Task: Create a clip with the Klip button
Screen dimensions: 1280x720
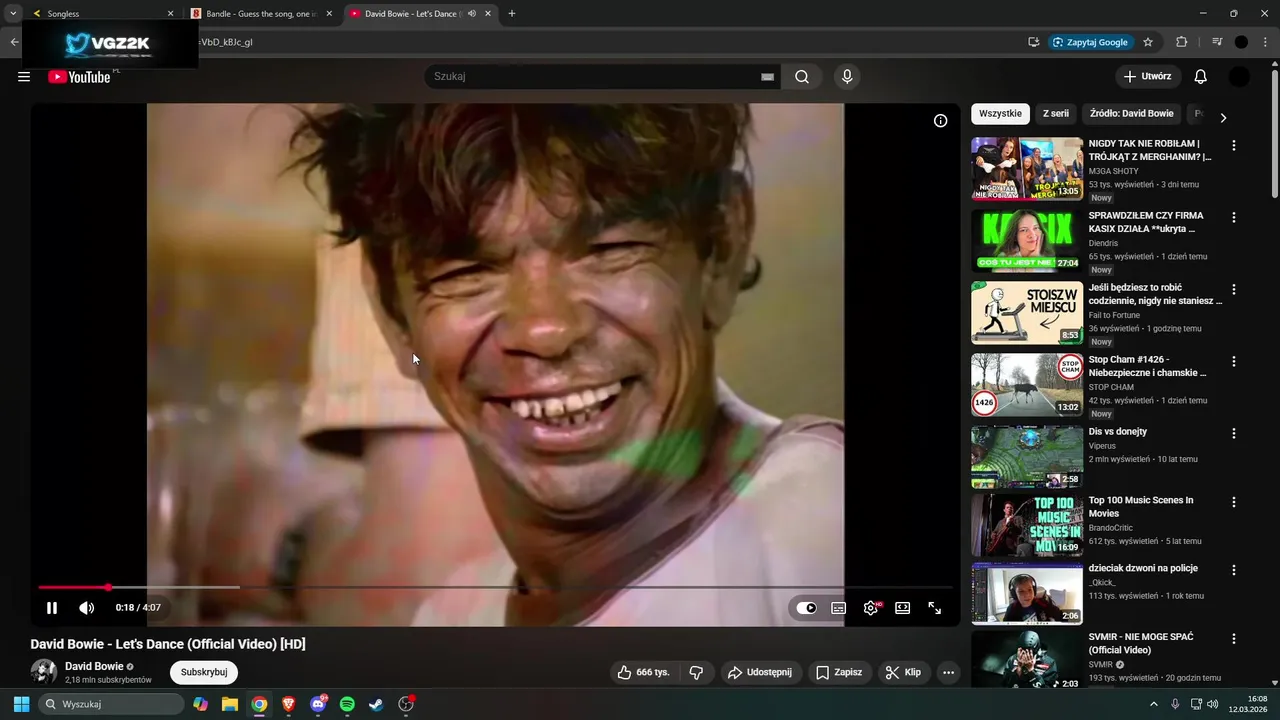Action: point(903,672)
